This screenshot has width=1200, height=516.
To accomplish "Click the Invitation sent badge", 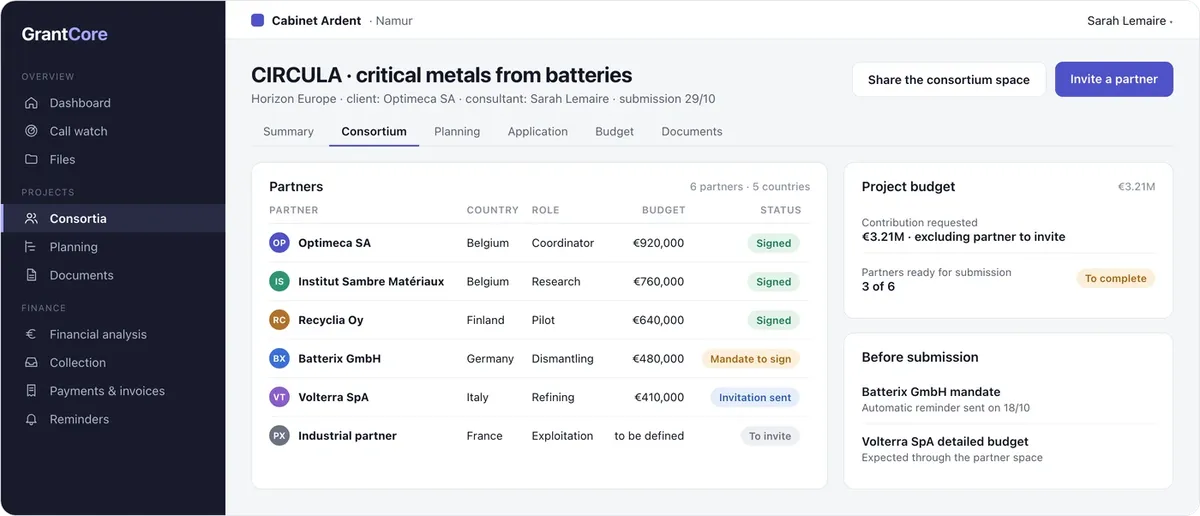I will pos(755,397).
